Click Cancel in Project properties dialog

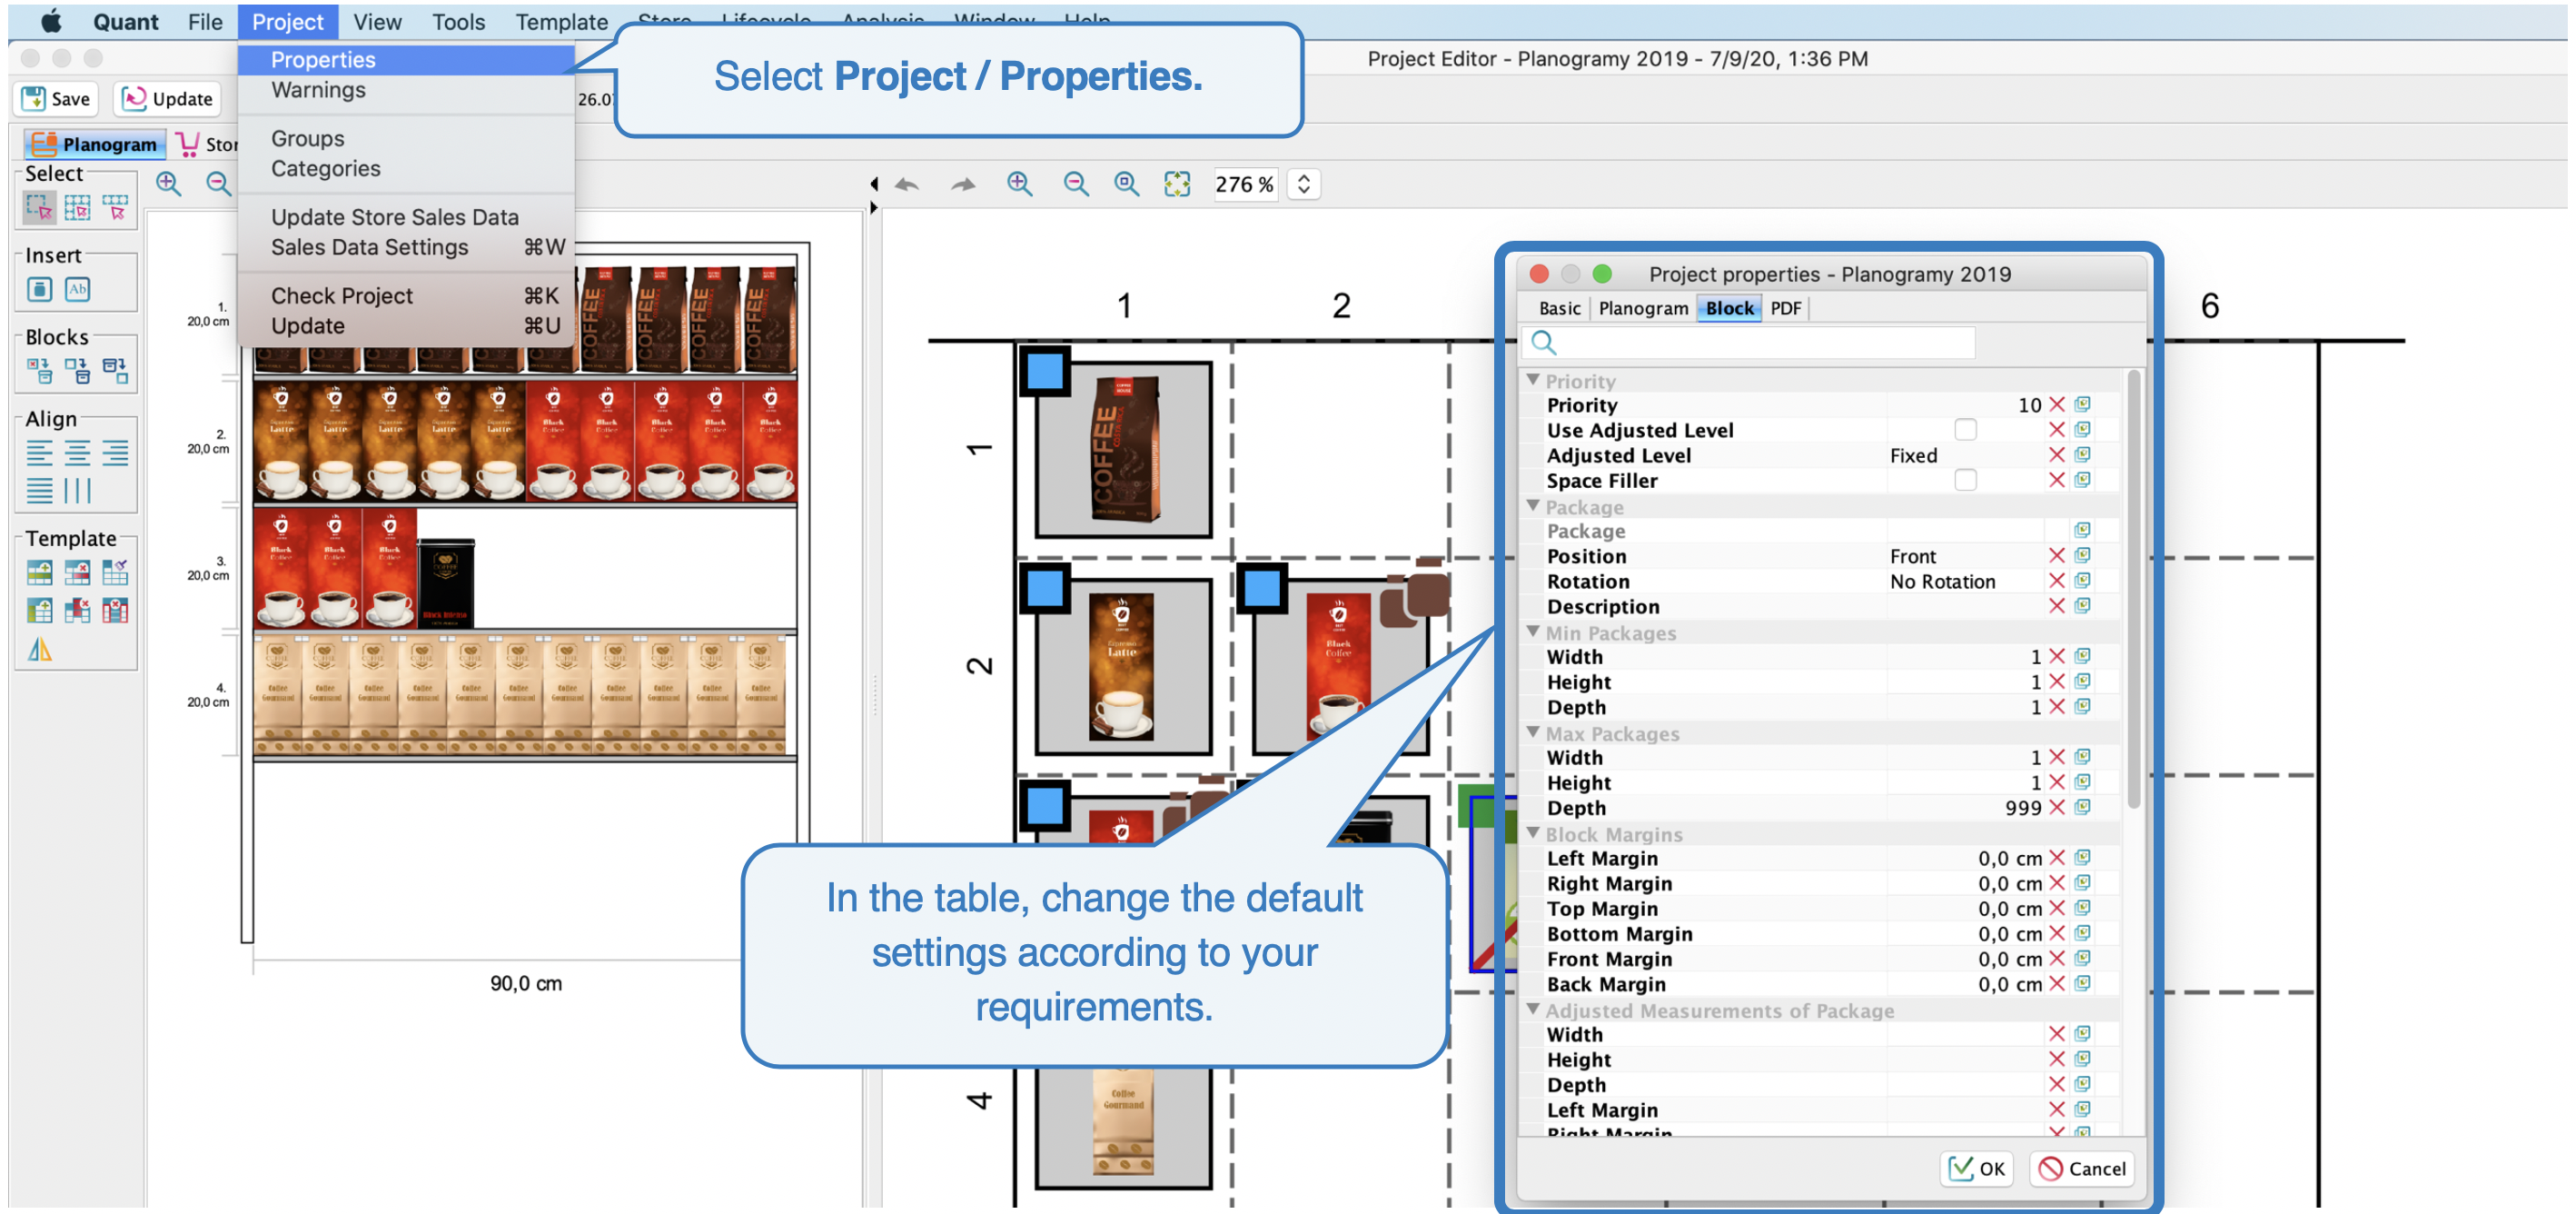click(2082, 1168)
